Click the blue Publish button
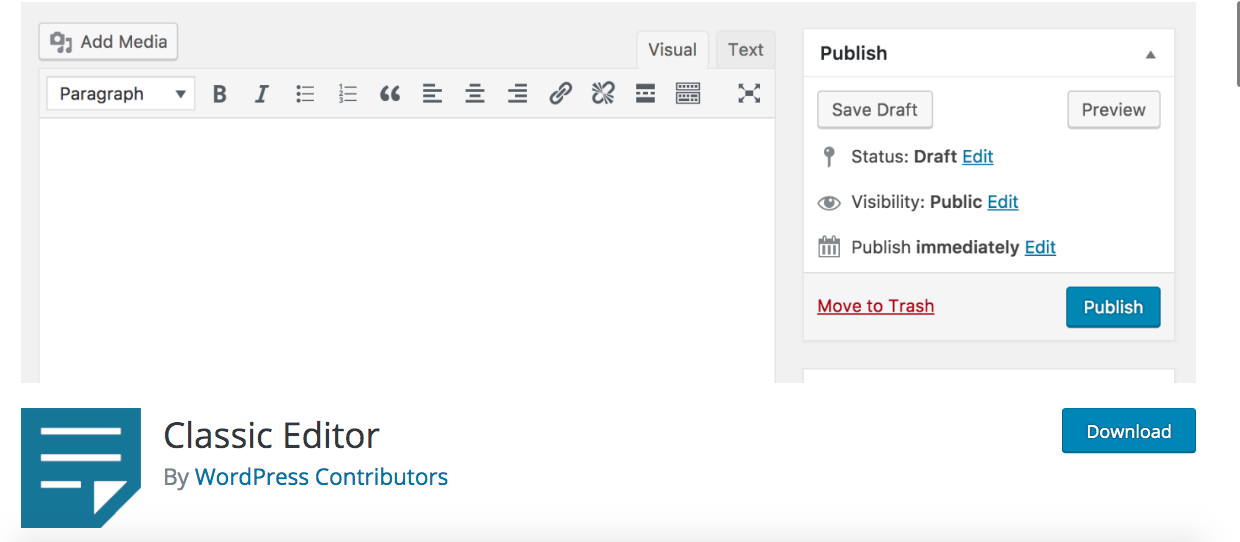 [x=1113, y=307]
